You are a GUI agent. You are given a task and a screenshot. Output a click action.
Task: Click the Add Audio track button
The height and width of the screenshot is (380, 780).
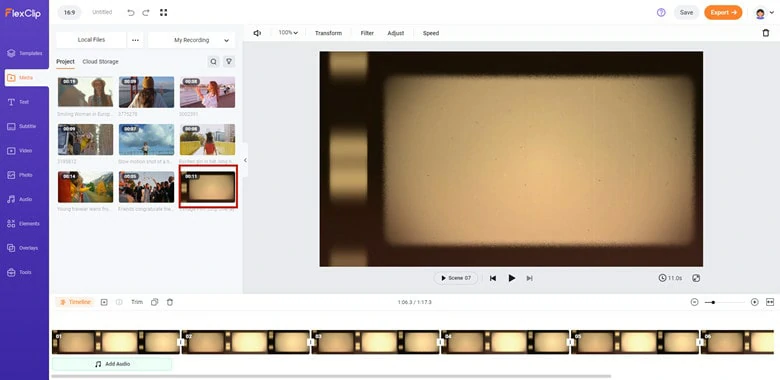[112, 364]
